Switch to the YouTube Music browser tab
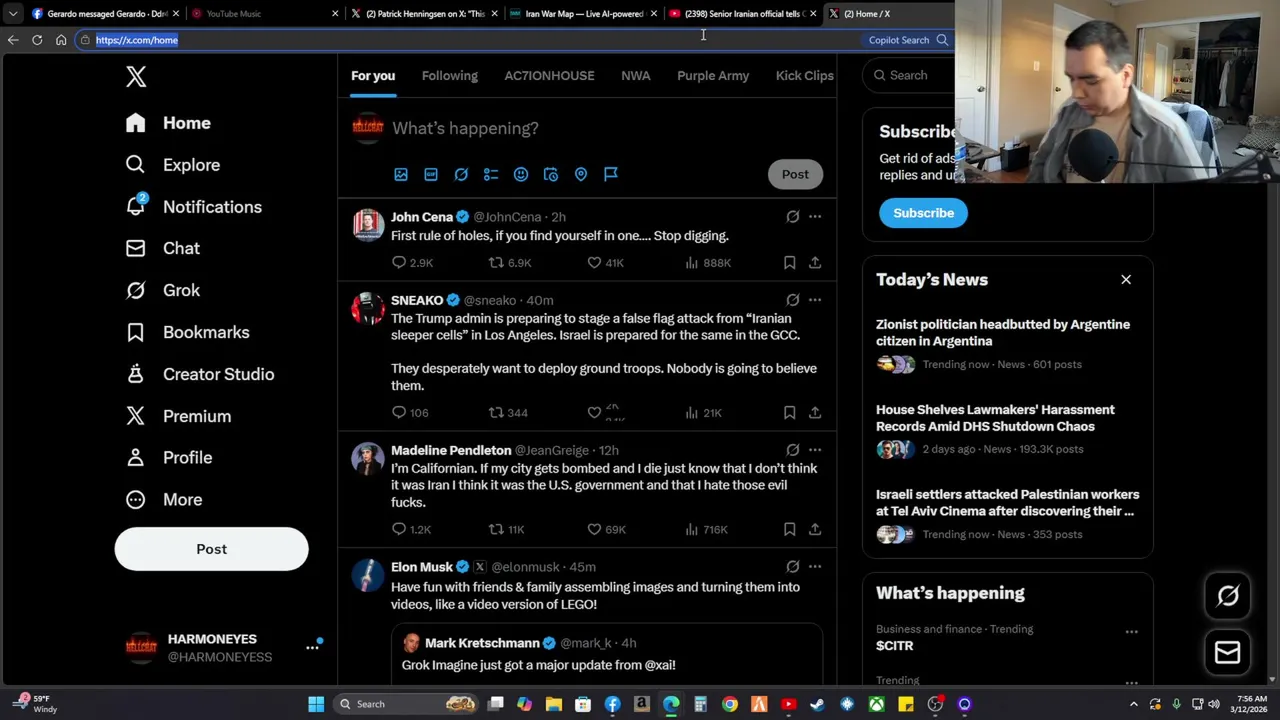 pyautogui.click(x=265, y=14)
